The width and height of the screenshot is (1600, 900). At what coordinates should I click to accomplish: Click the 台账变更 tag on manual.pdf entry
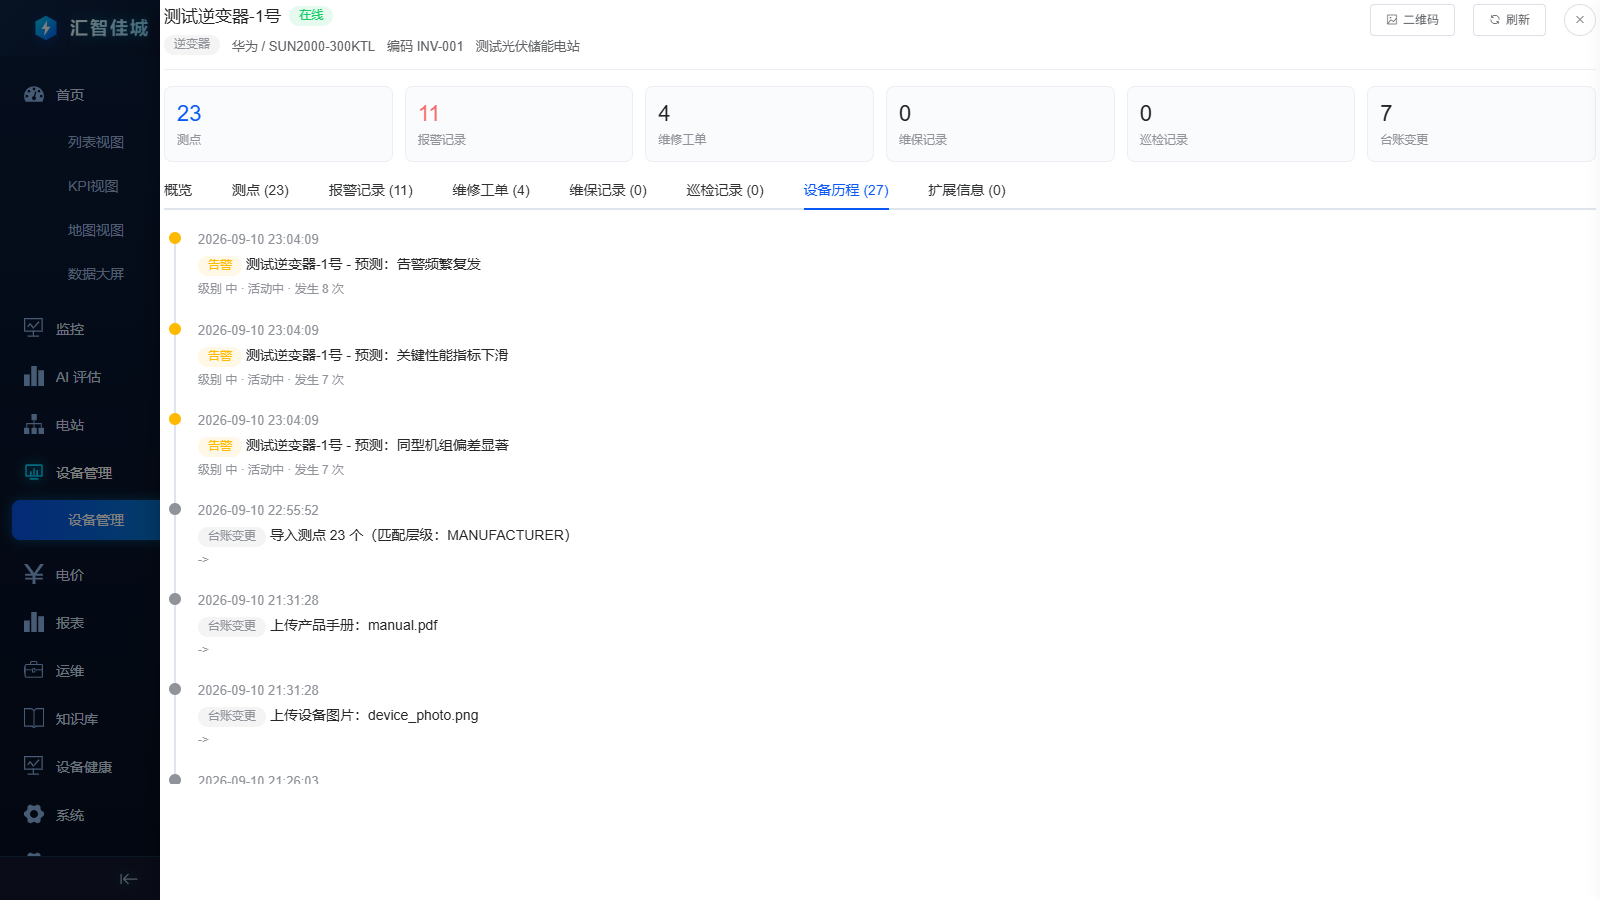pyautogui.click(x=232, y=626)
